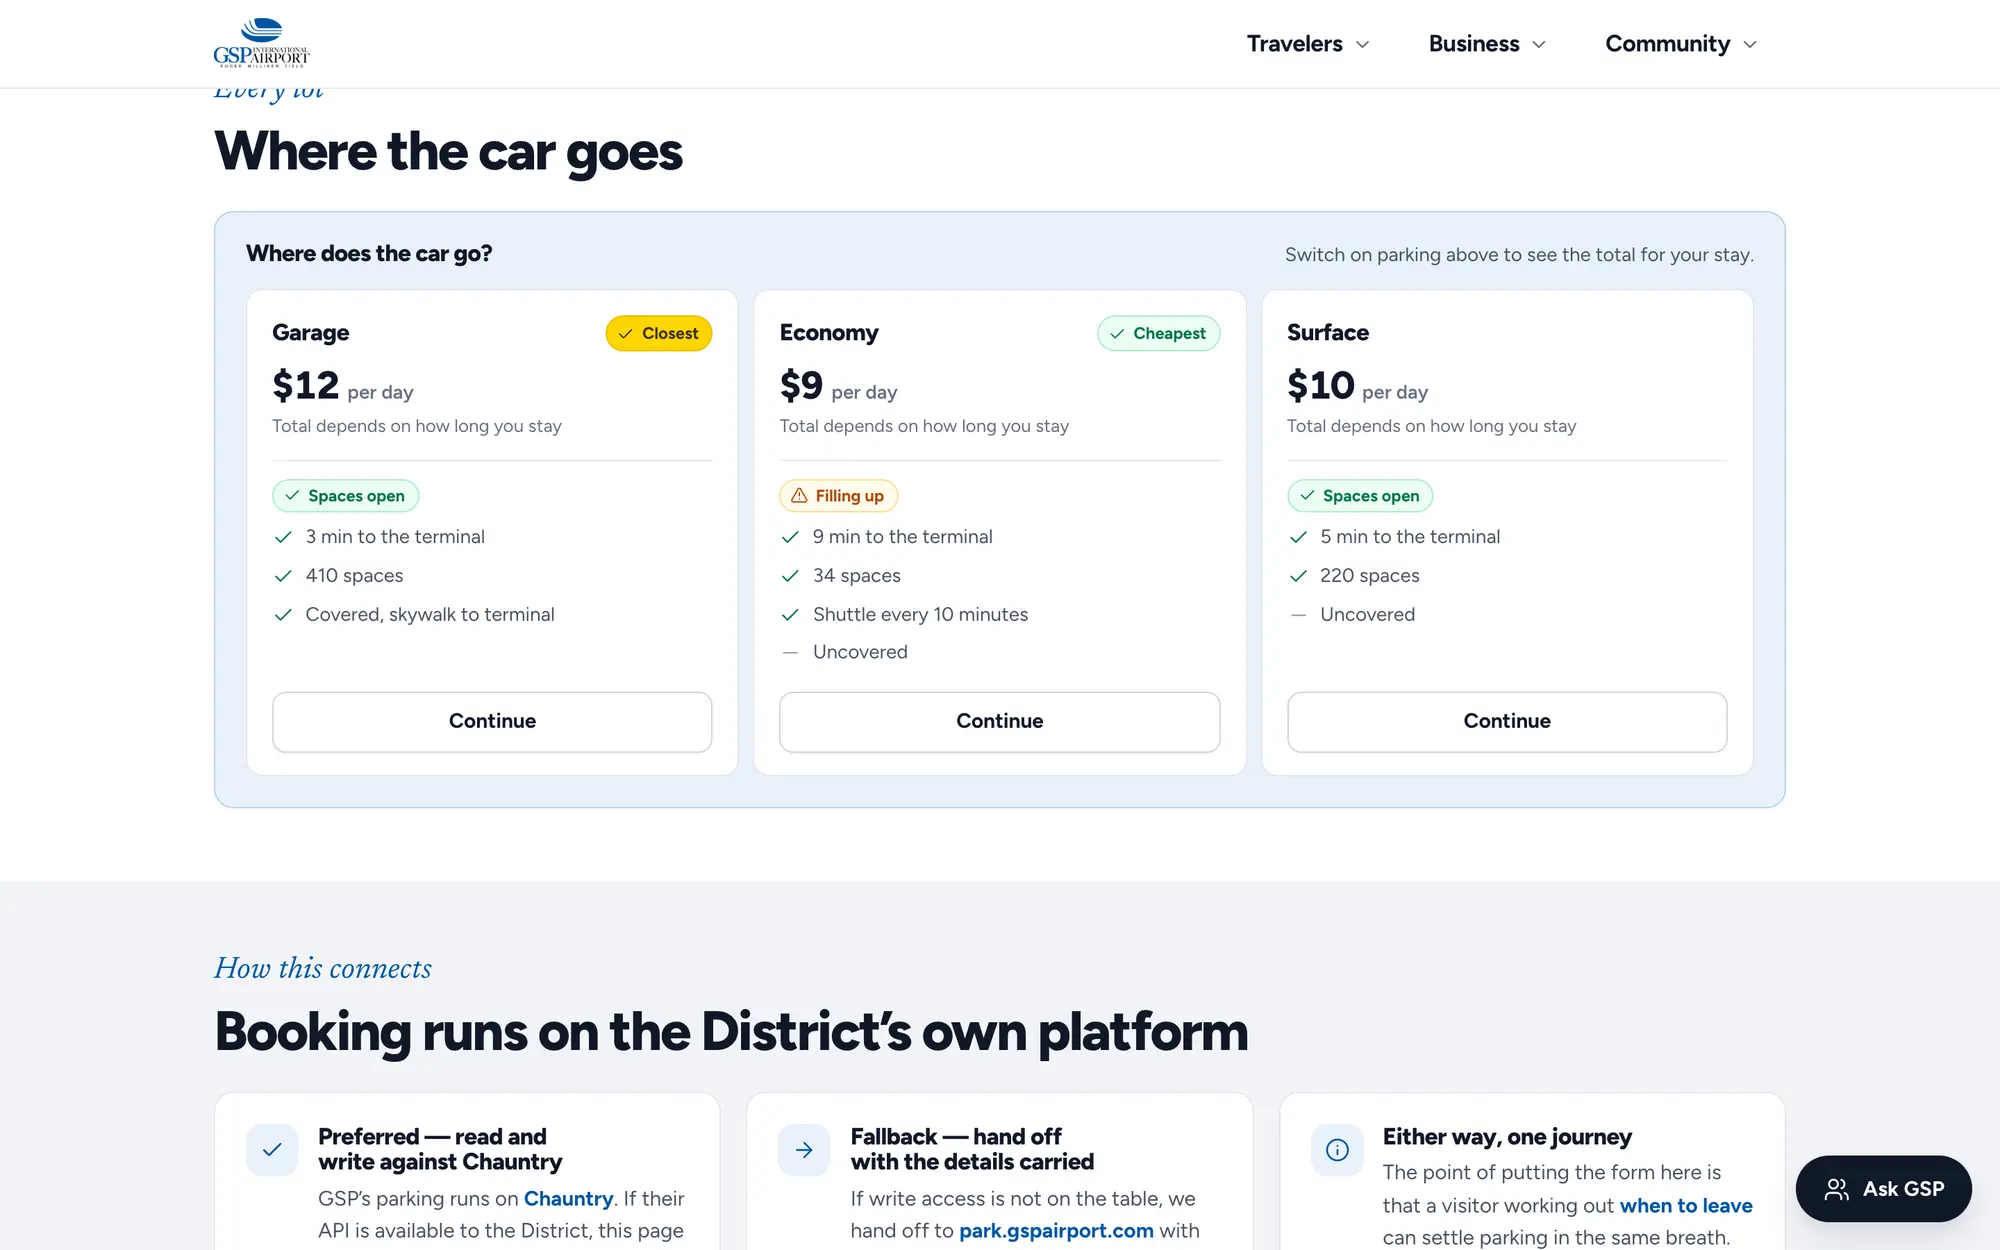Click the 'Where the car goes' heading
This screenshot has width=2000, height=1250.
[448, 152]
